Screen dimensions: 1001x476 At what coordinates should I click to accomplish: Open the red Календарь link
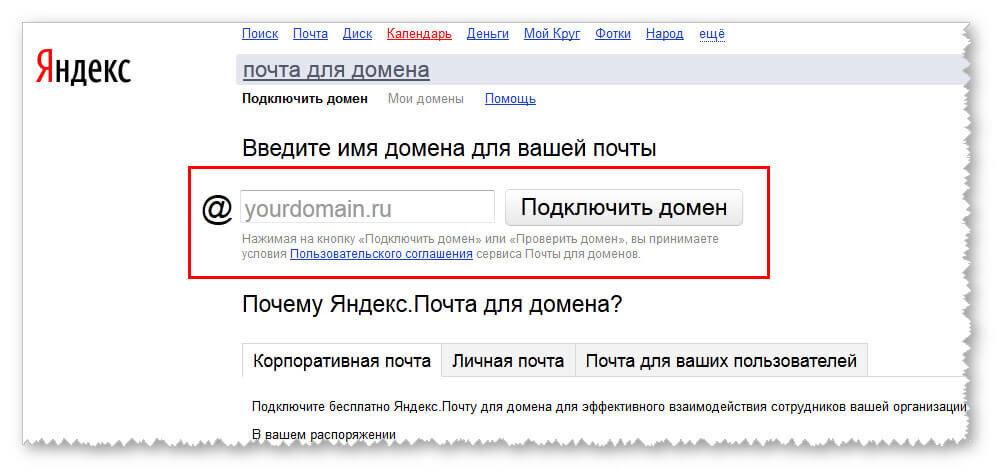coord(419,34)
